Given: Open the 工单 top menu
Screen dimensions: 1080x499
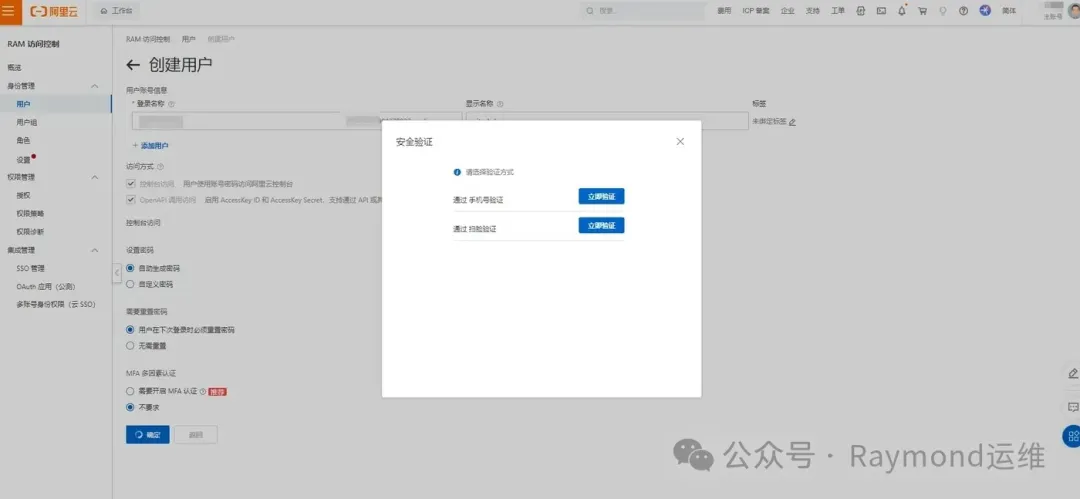Looking at the screenshot, I should (838, 11).
